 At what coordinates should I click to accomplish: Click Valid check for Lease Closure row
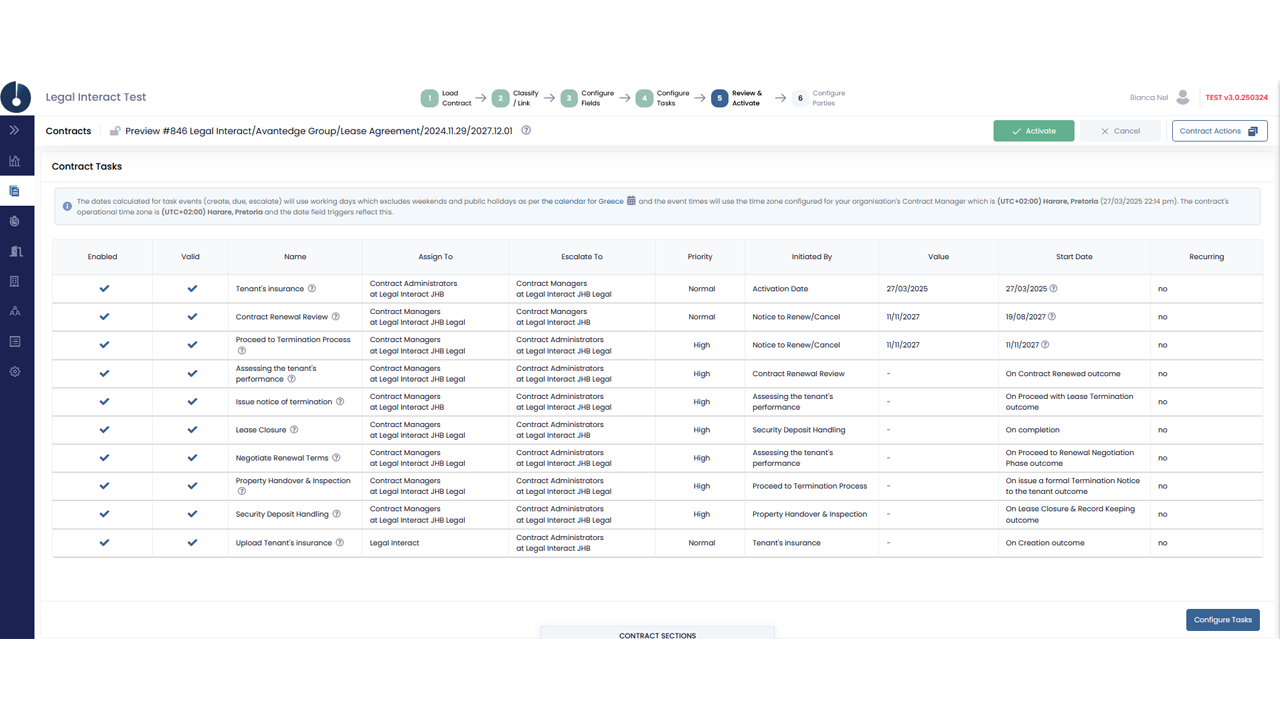[192, 430]
